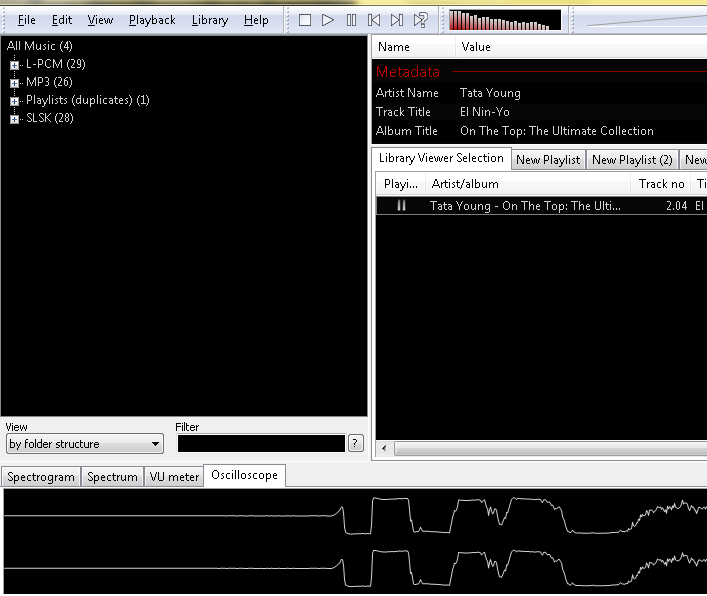Image resolution: width=707 pixels, height=596 pixels.
Task: Open the View menu
Action: (x=100, y=20)
